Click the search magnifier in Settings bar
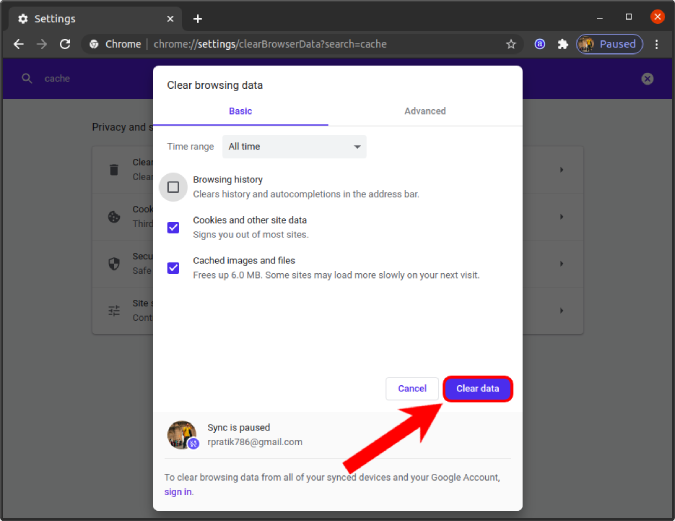The width and height of the screenshot is (675, 521). pyautogui.click(x=27, y=78)
